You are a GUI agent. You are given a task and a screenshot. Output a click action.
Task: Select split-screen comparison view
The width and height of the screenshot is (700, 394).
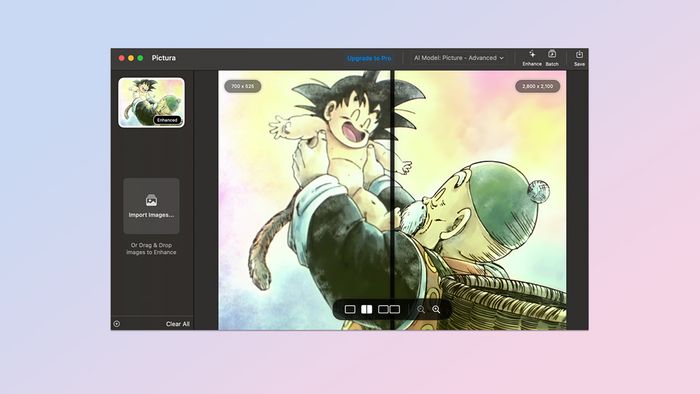pyautogui.click(x=367, y=309)
